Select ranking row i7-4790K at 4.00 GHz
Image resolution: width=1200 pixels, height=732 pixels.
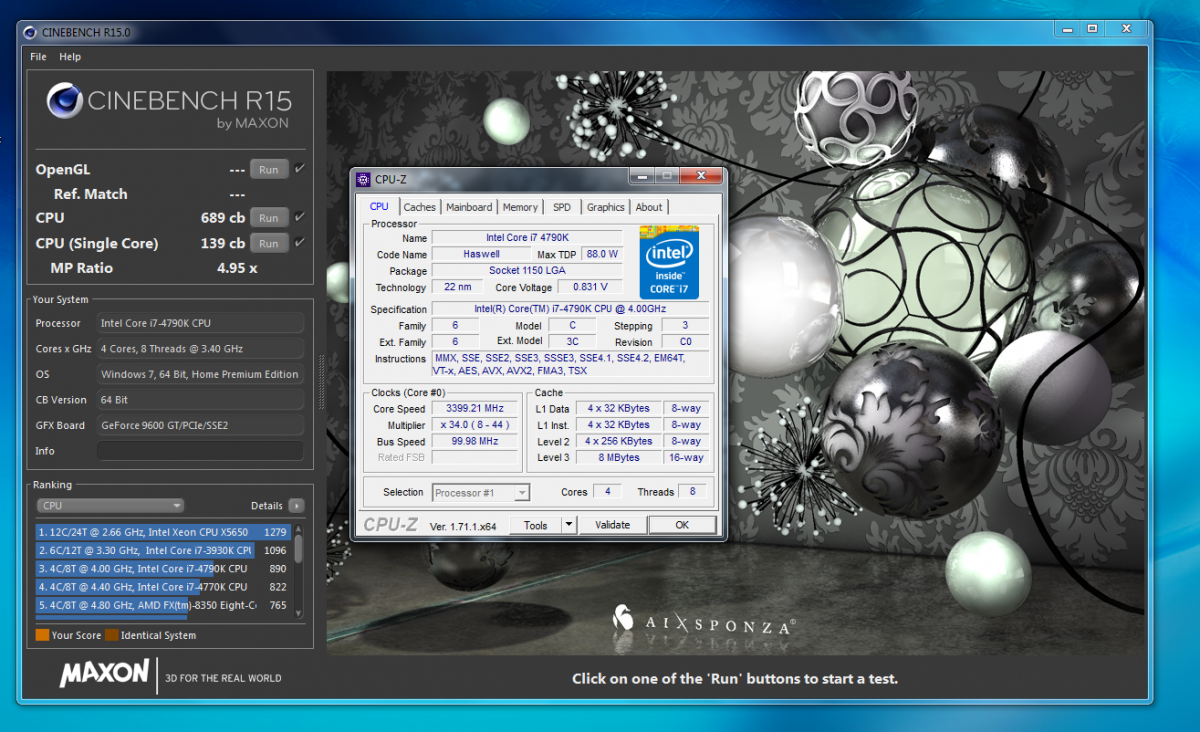[164, 568]
